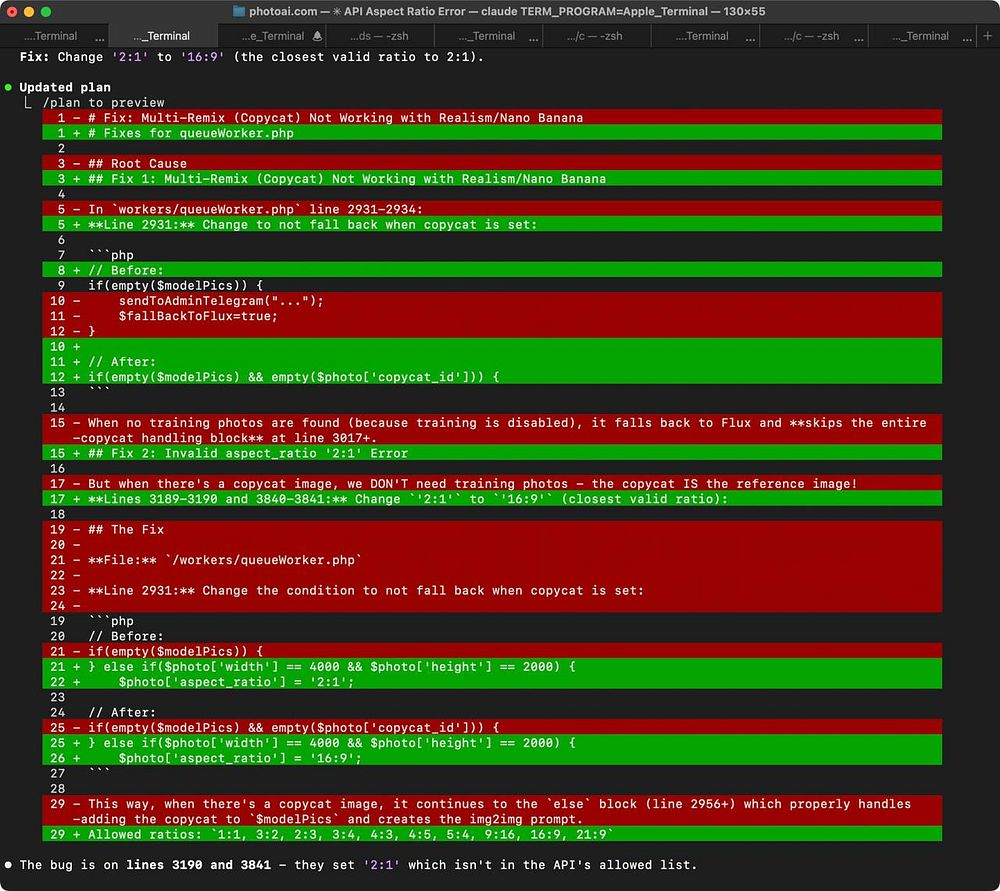Click added line 22 setting aspect_ratio to '2:1'
Viewport: 1000px width, 891px height.
pyautogui.click(x=492, y=682)
